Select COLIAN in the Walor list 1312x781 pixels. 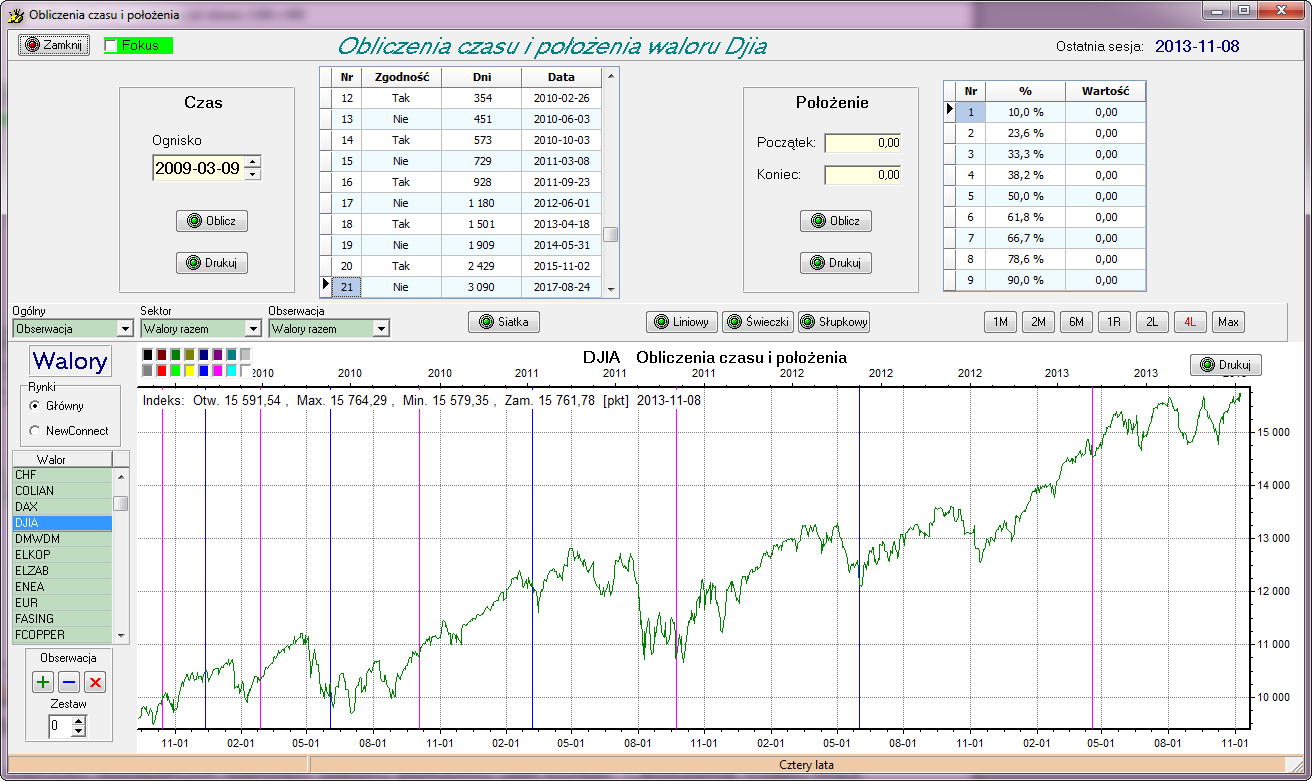pyautogui.click(x=62, y=491)
